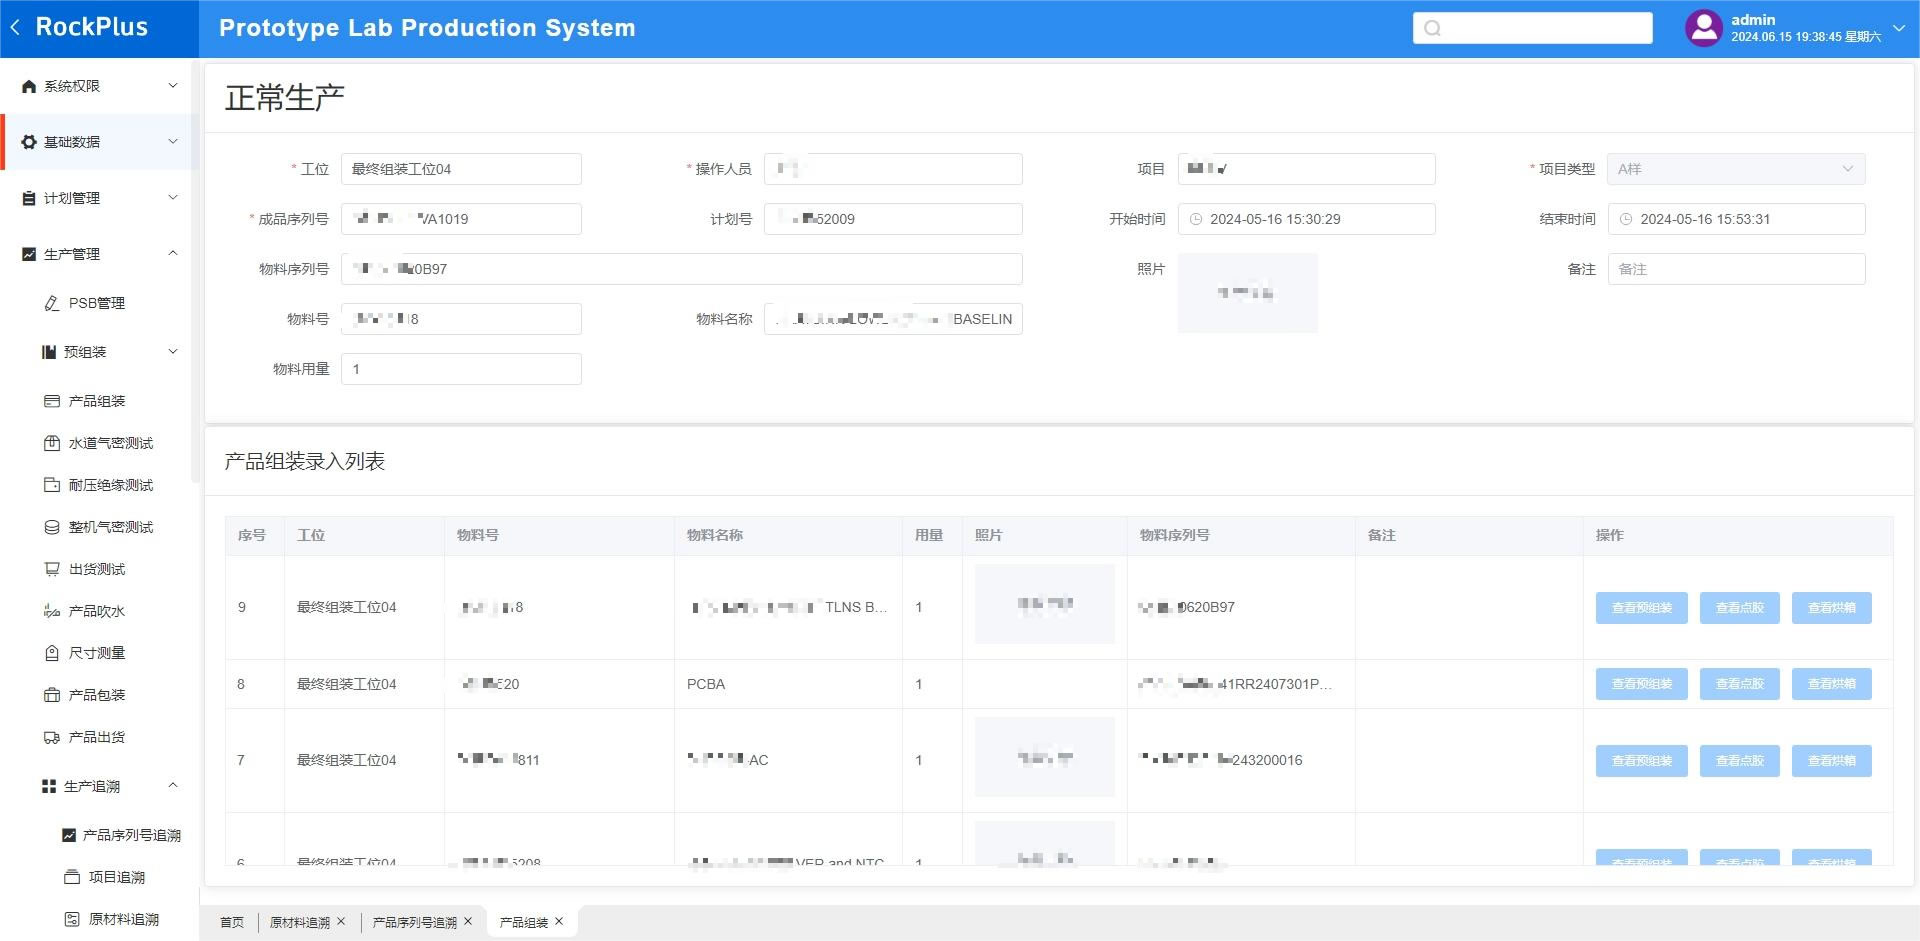1920x941 pixels.
Task: Click 查看点胶 button in row 8
Action: [x=1740, y=684]
